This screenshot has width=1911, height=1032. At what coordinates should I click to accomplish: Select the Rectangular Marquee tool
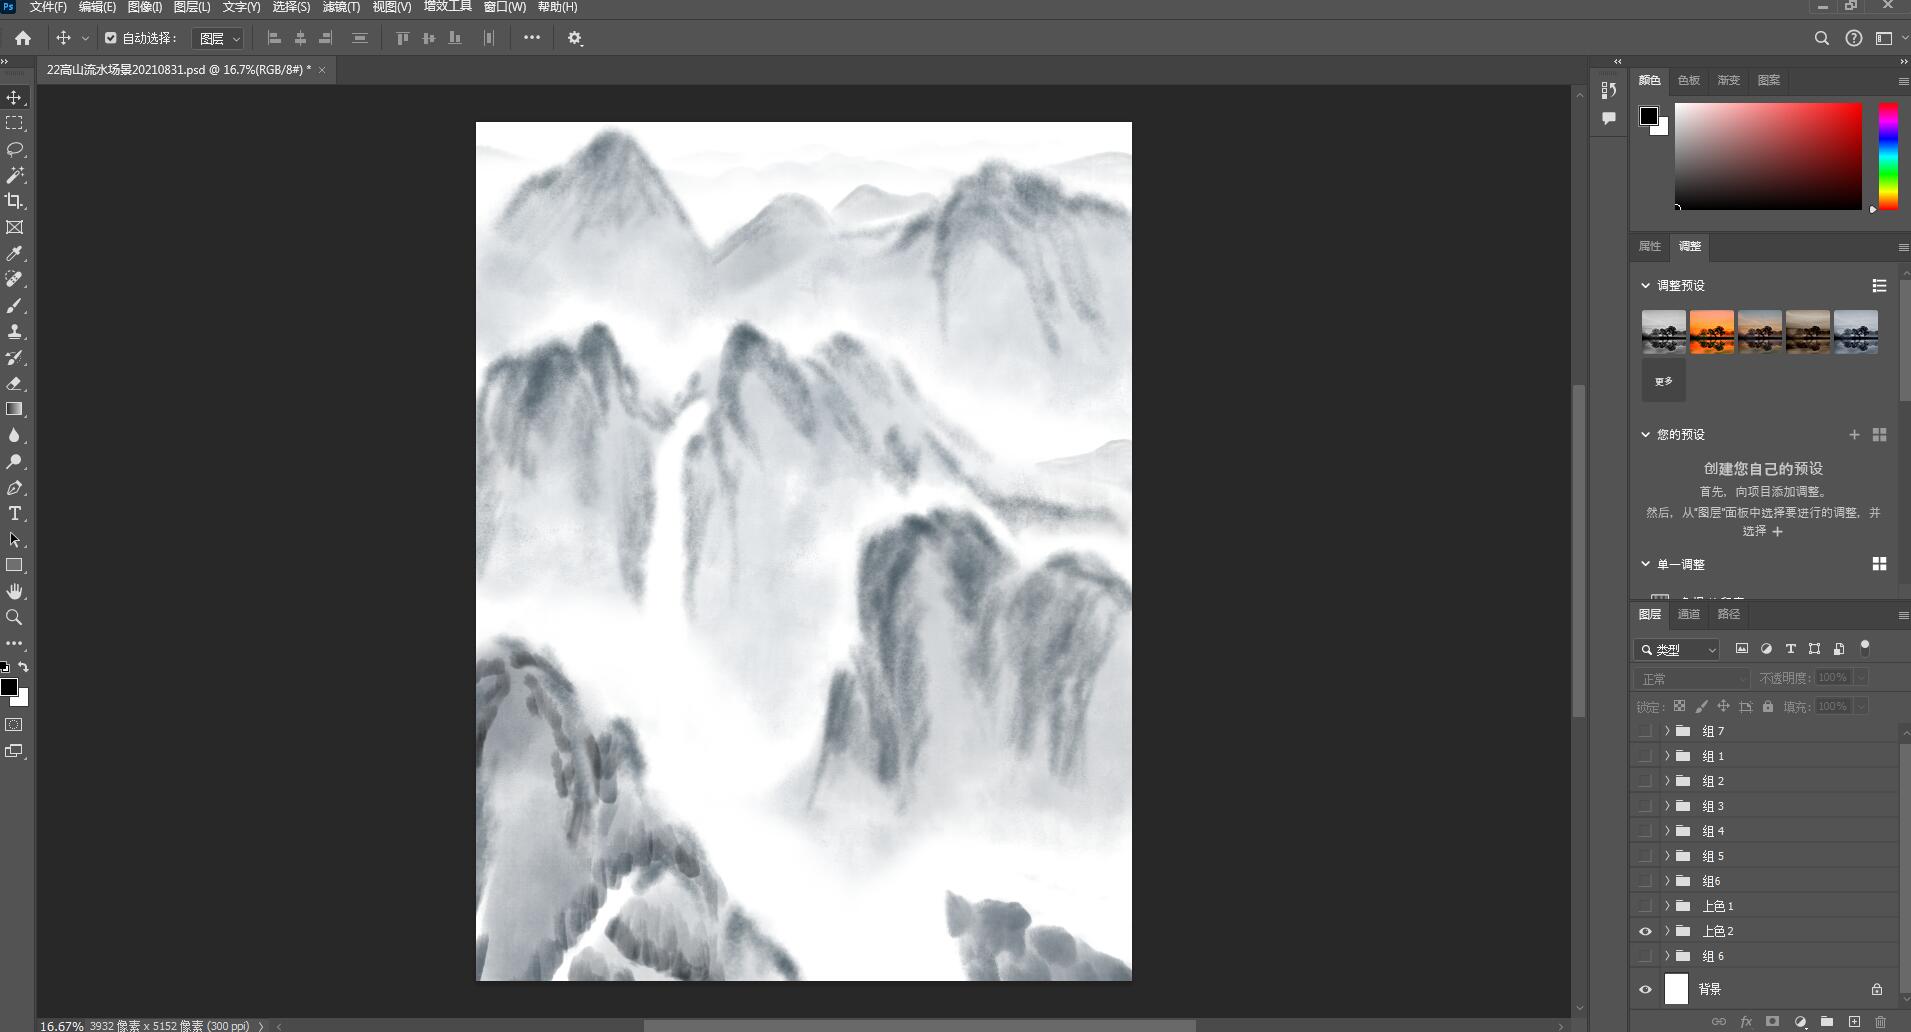14,123
